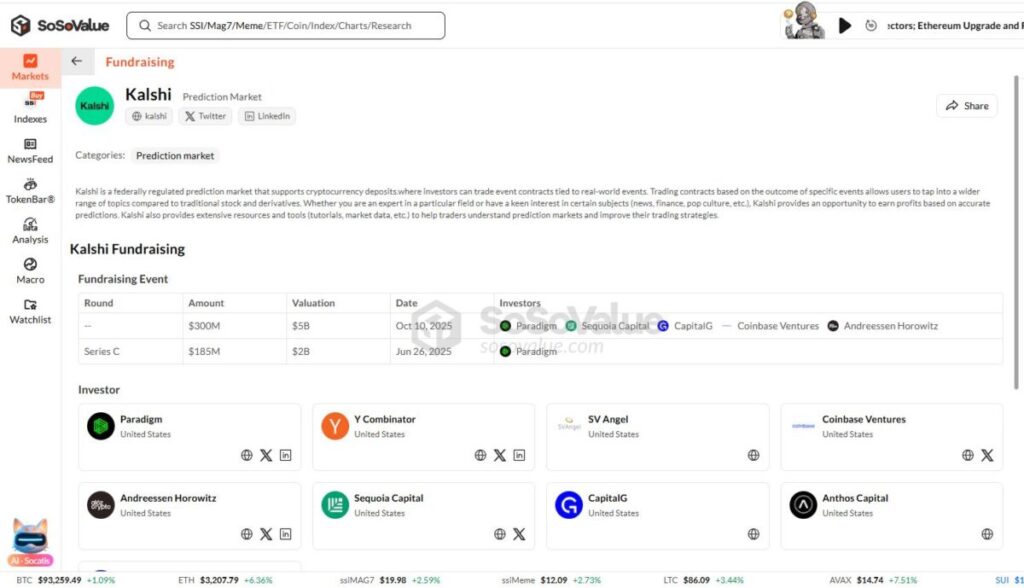Open the Macro sidebar section

[30, 271]
